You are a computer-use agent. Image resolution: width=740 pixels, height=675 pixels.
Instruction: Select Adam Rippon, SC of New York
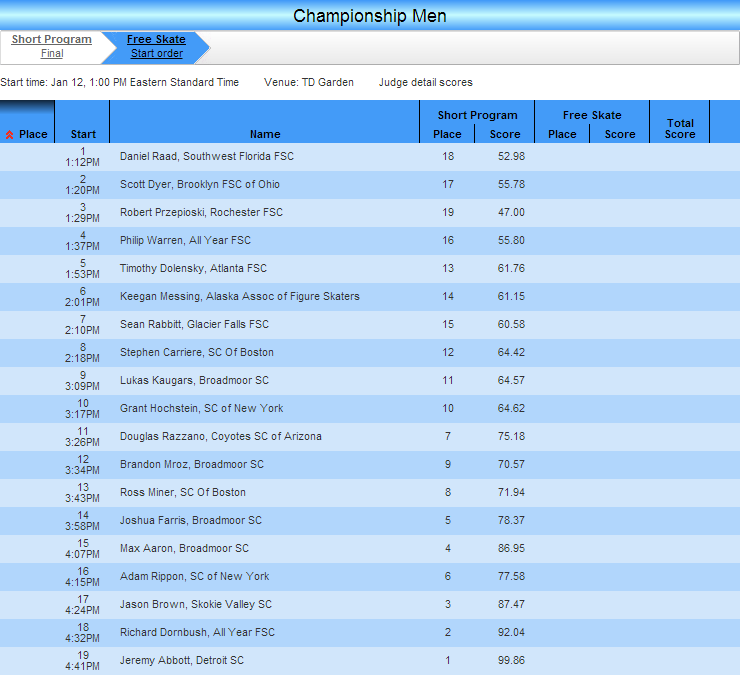pos(194,576)
